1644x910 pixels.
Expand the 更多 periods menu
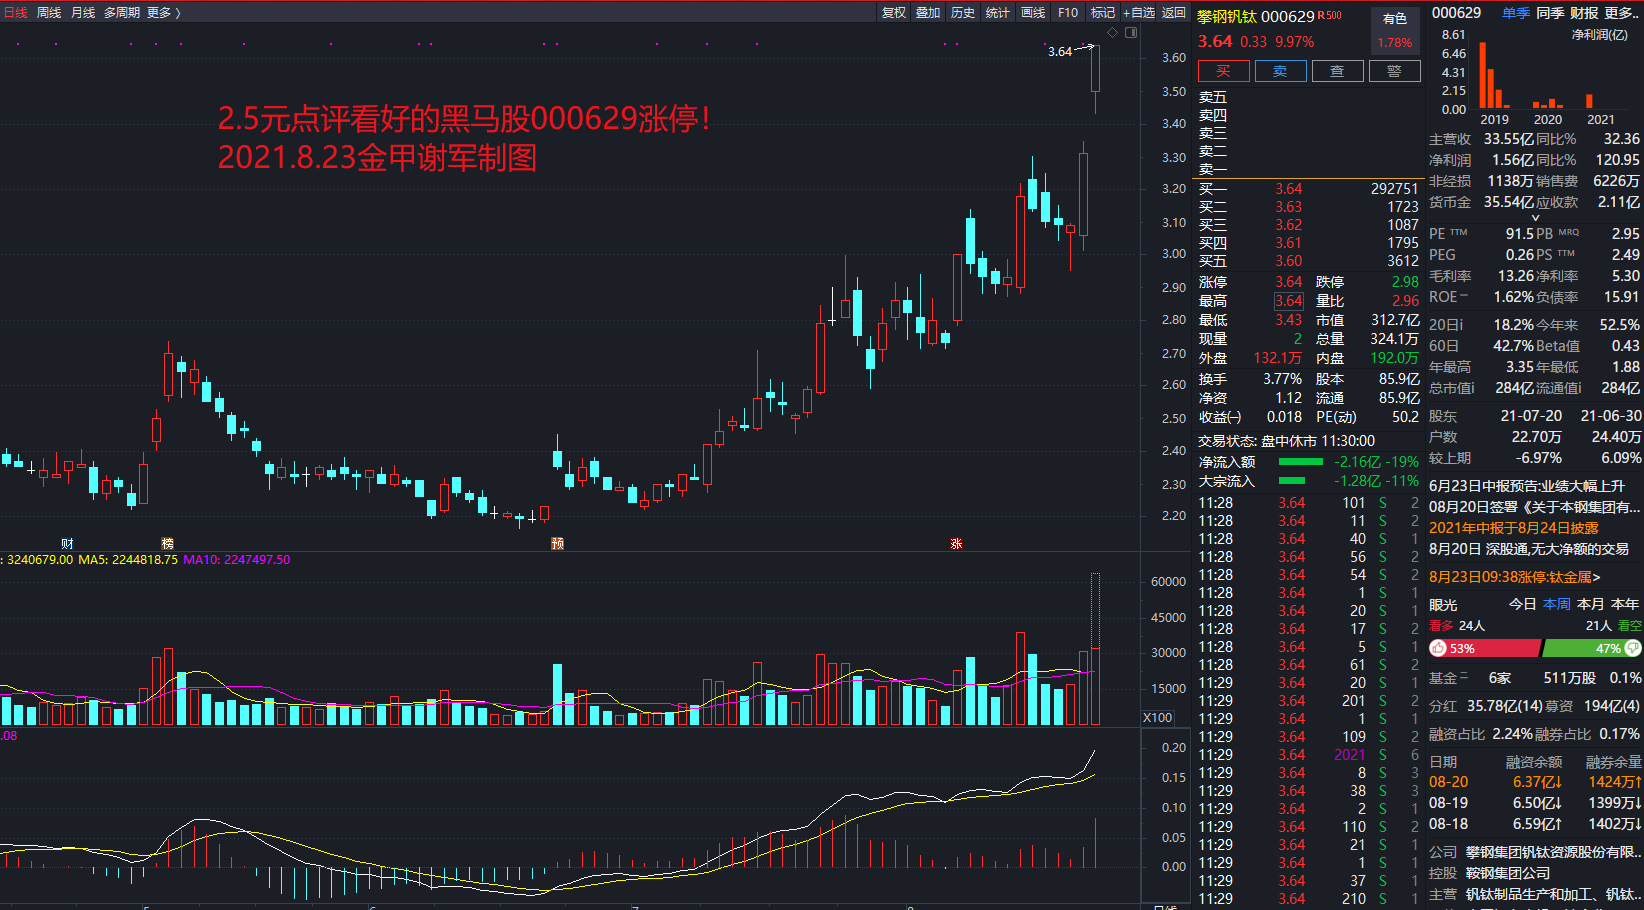163,13
